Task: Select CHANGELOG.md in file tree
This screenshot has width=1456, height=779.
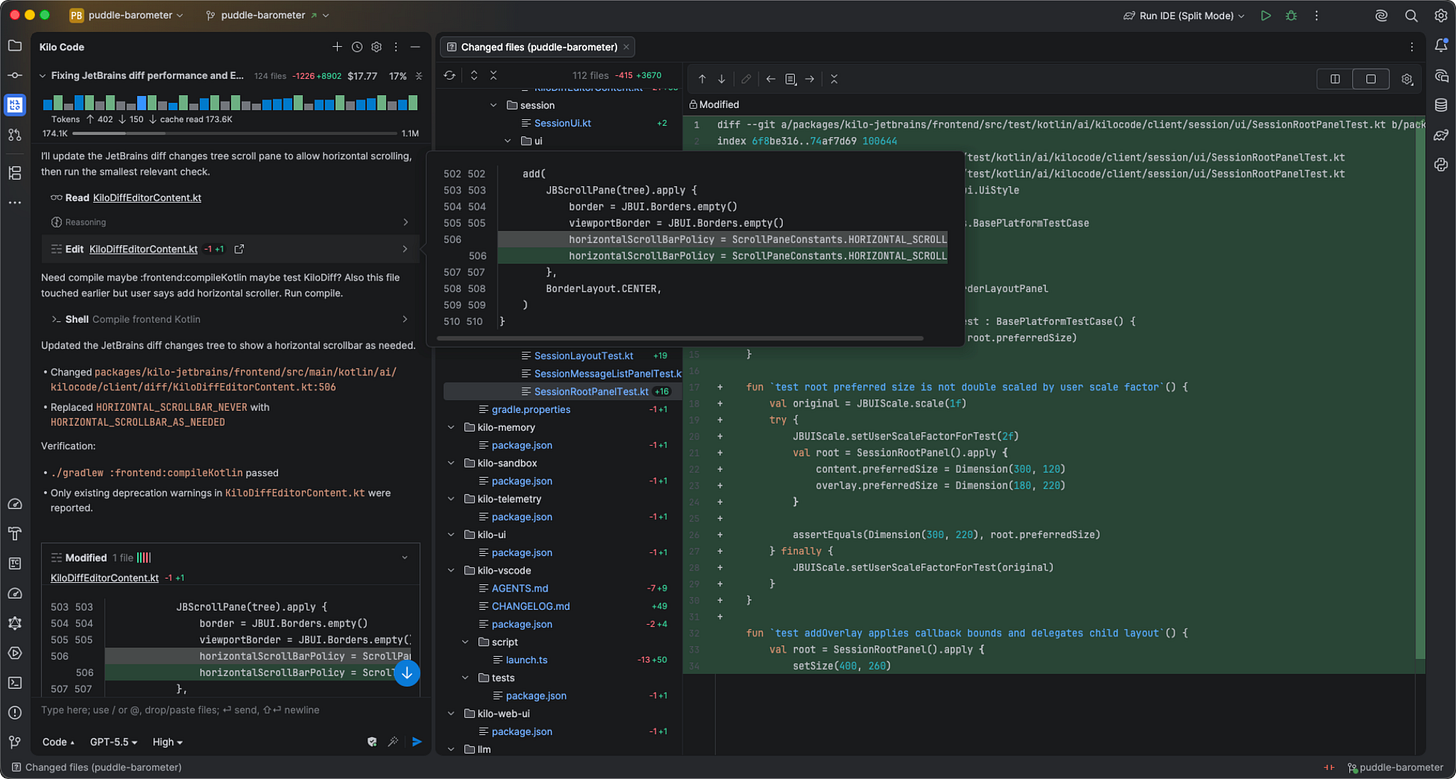Action: click(x=530, y=606)
